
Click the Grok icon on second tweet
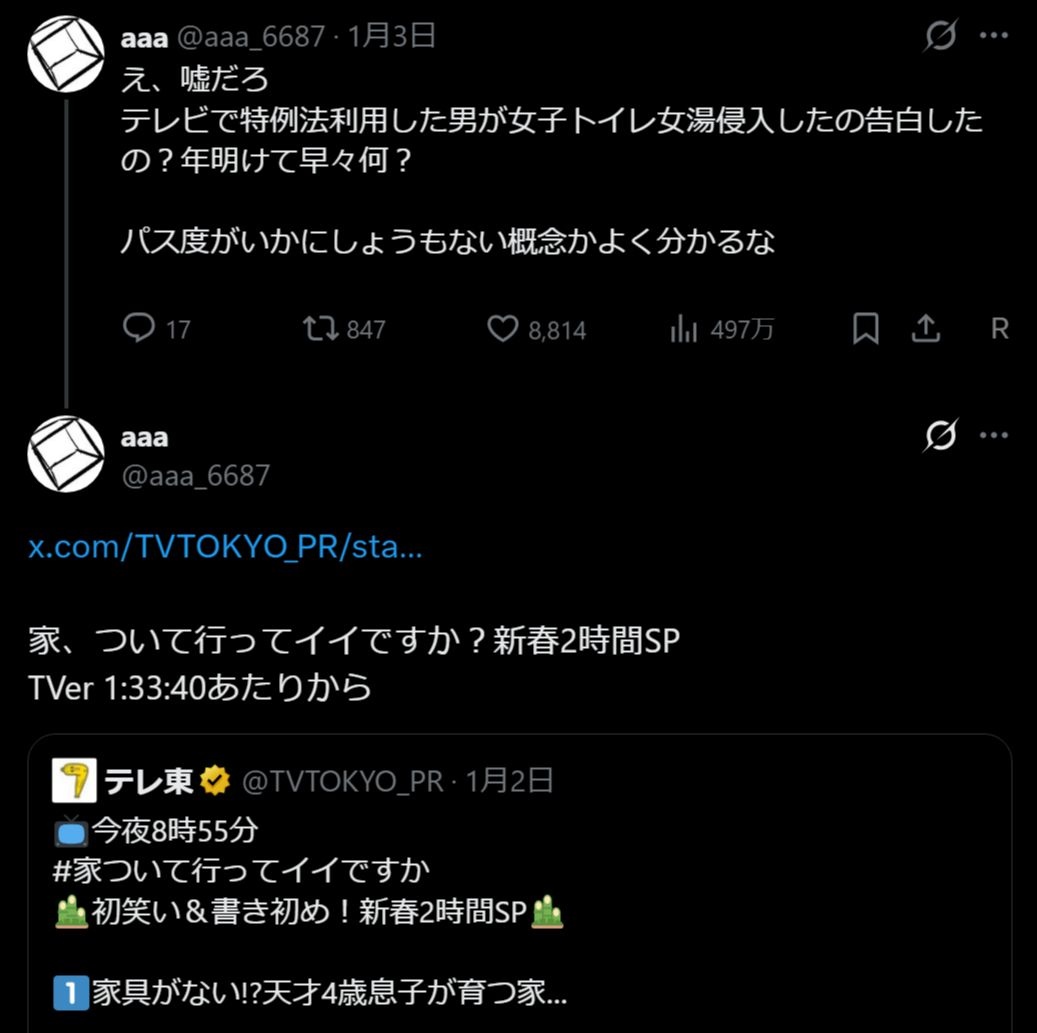pos(941,436)
